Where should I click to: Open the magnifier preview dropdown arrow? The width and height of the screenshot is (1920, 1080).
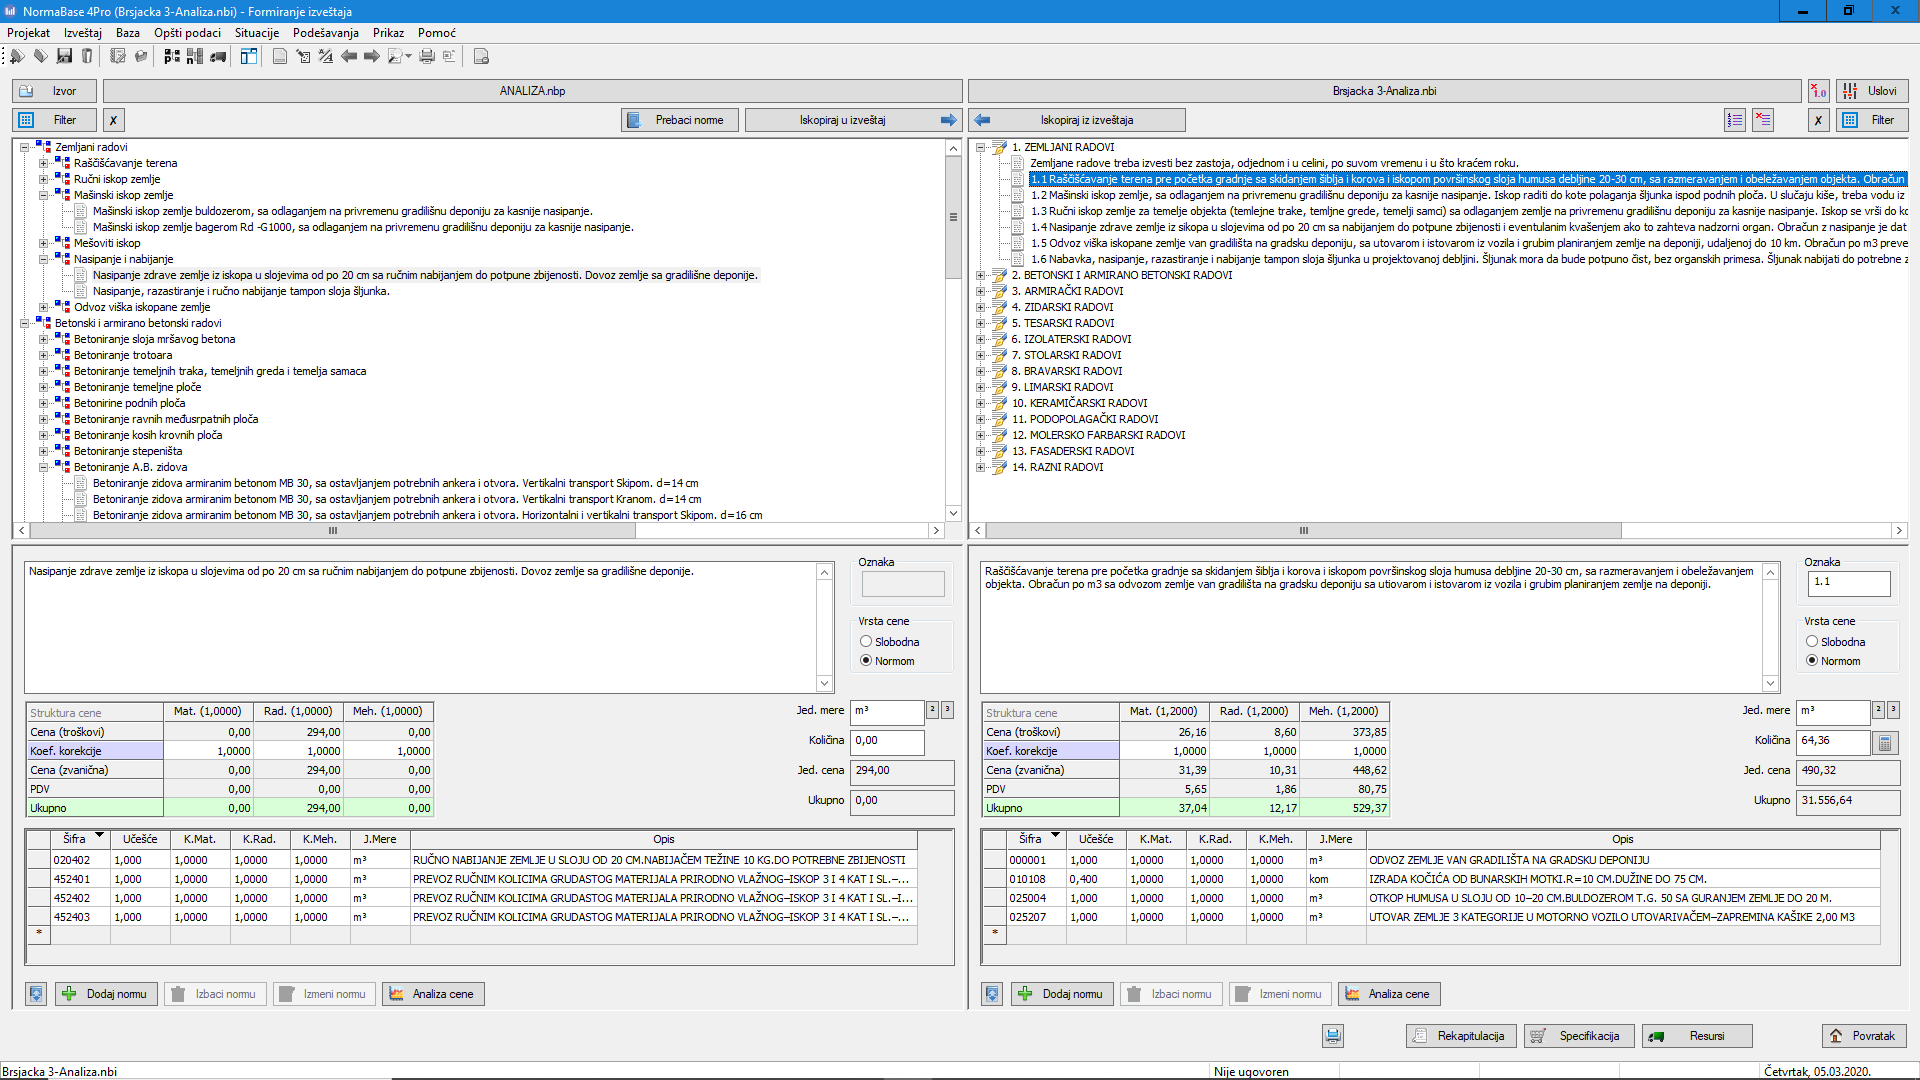(x=408, y=57)
